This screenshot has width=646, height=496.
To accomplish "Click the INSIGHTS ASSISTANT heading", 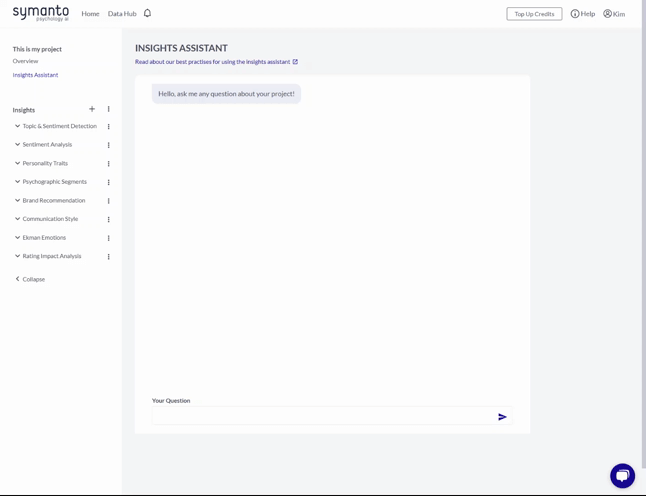I will (181, 48).
